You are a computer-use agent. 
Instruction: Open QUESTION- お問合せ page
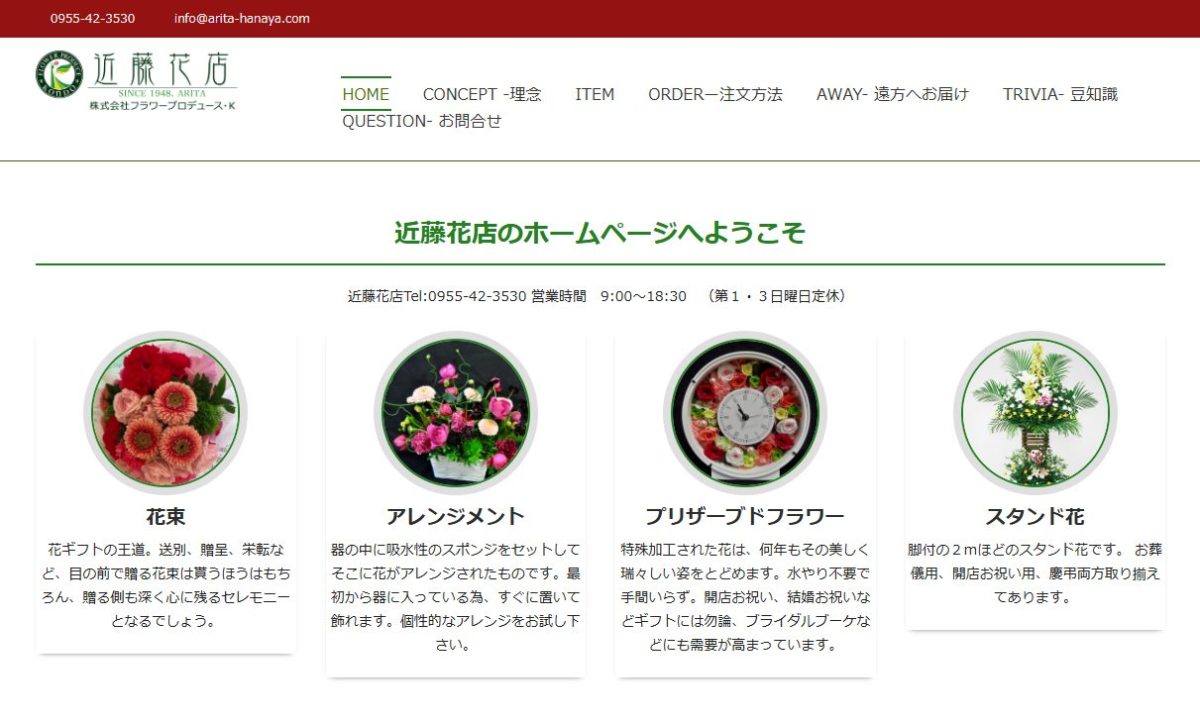pos(422,121)
